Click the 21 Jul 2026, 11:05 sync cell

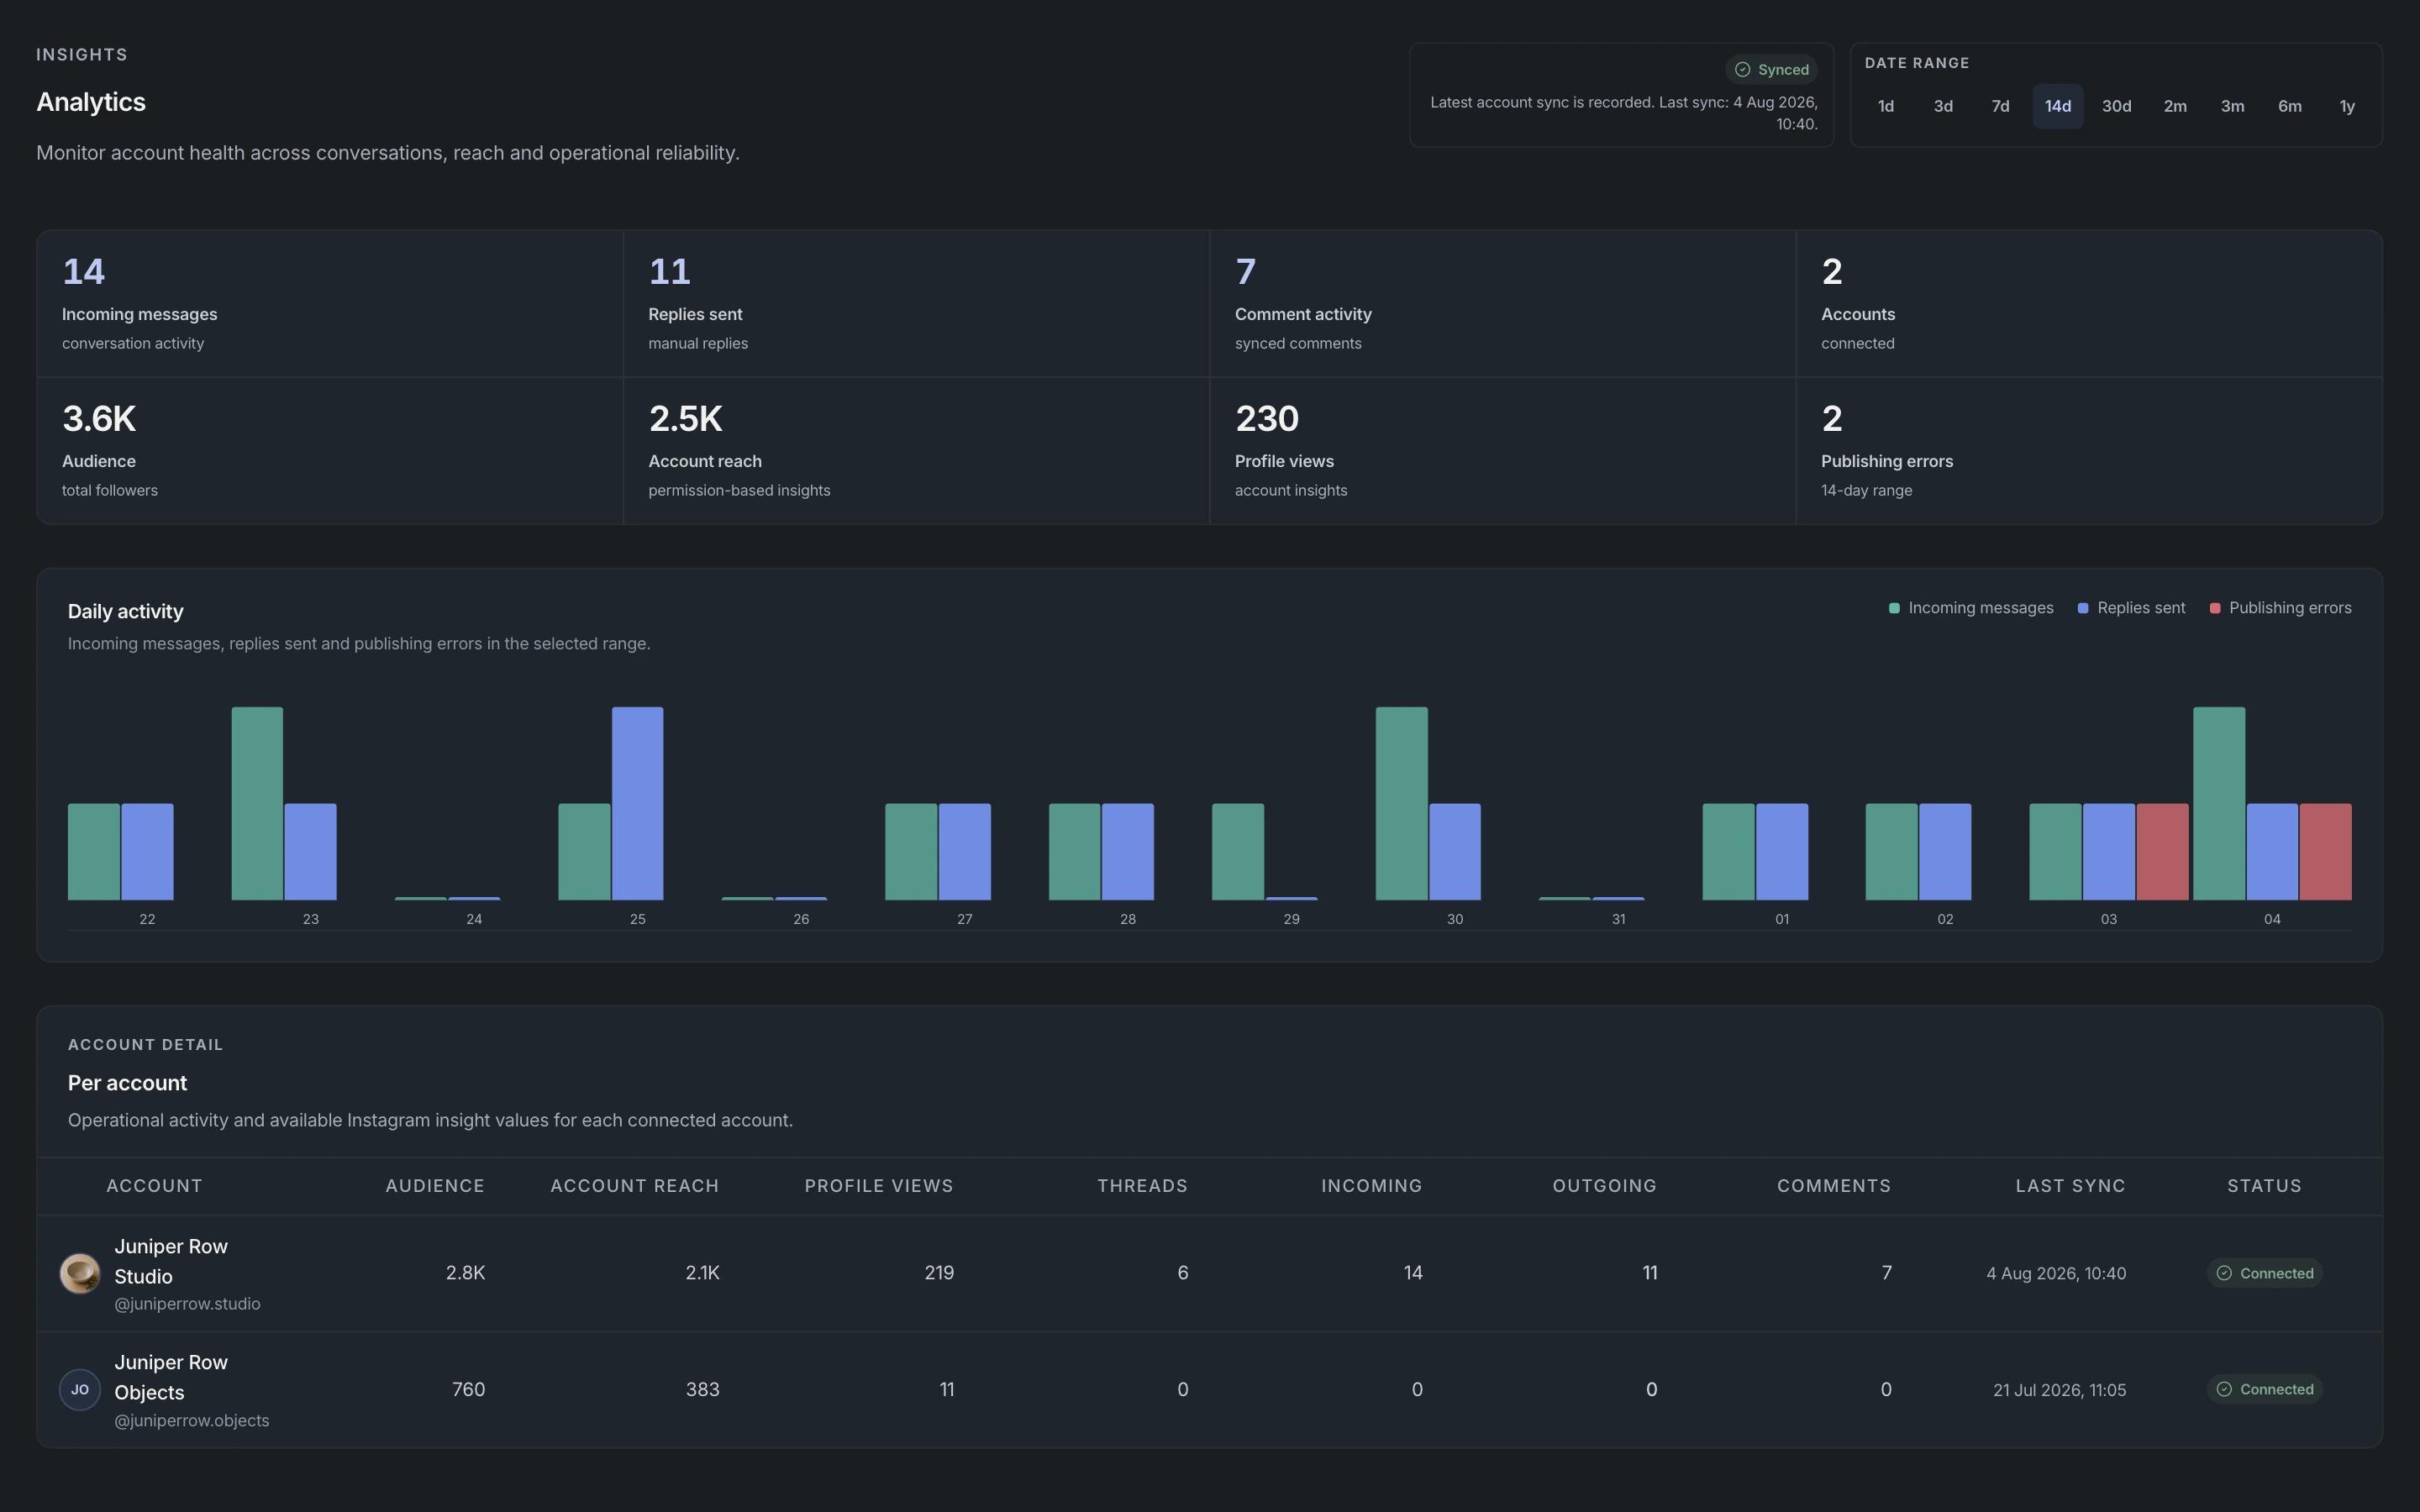[2059, 1390]
